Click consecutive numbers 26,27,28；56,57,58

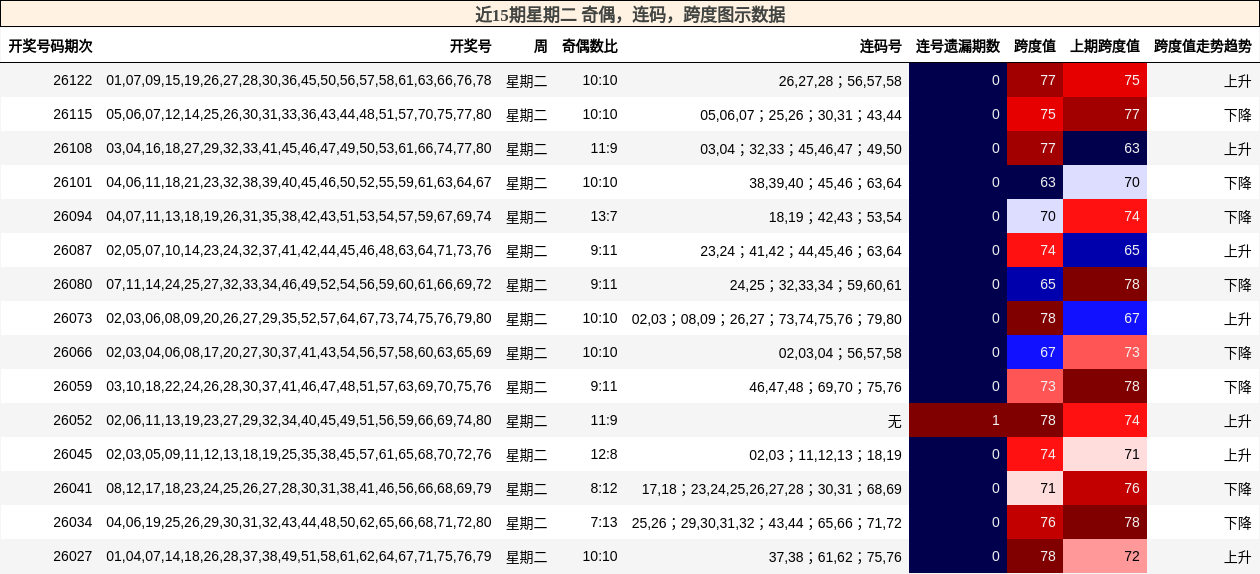[x=840, y=81]
